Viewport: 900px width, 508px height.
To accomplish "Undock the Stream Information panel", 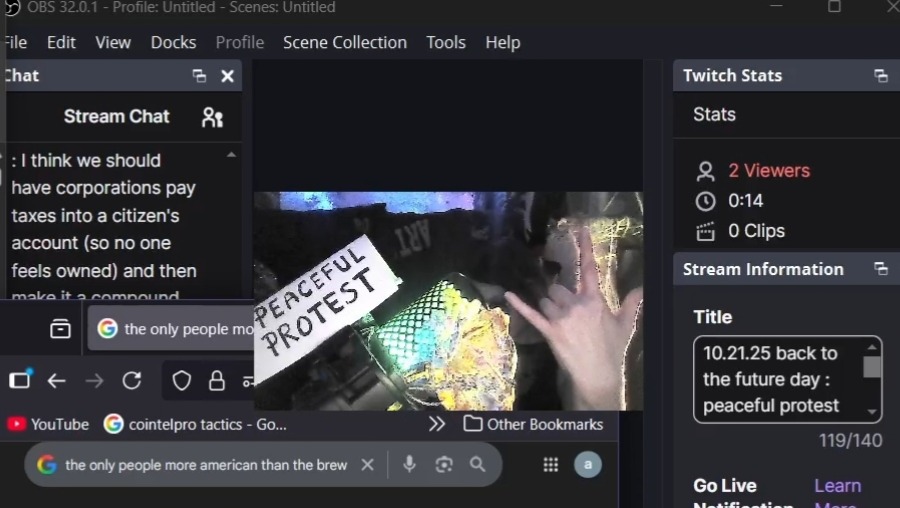I will click(x=881, y=269).
